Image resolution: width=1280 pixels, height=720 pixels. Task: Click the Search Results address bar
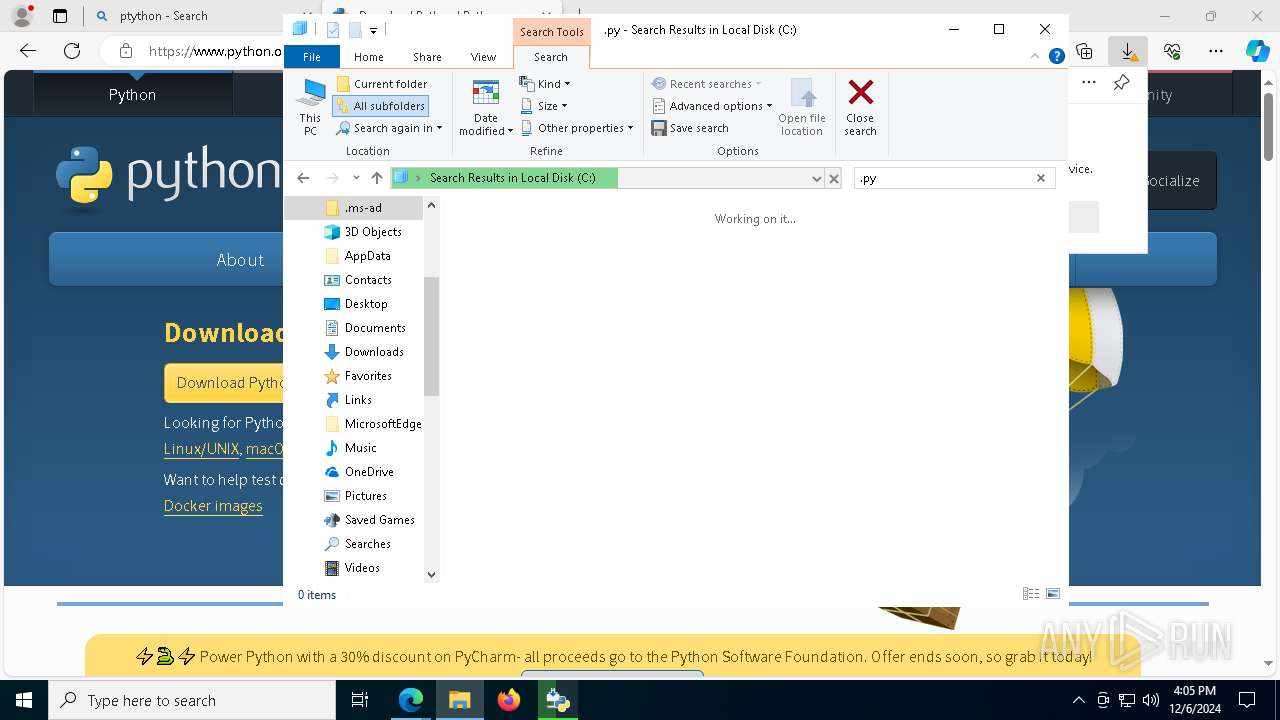point(607,178)
